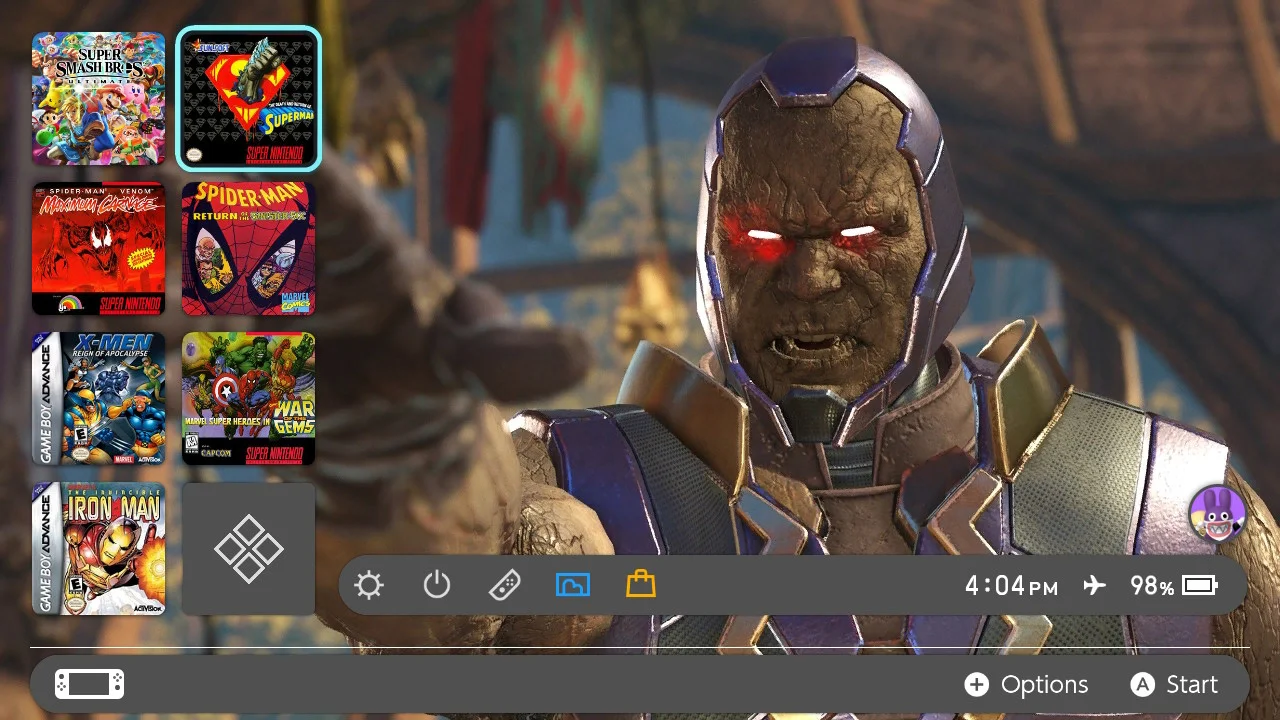Select the All Software grid tile
The image size is (1280, 720).
[x=249, y=549]
